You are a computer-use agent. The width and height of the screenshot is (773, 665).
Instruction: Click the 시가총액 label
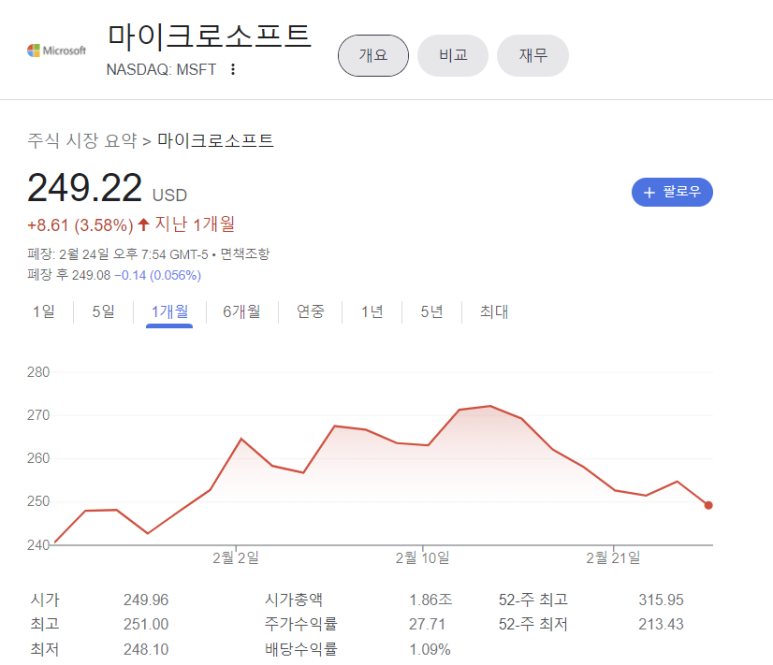[x=294, y=600]
